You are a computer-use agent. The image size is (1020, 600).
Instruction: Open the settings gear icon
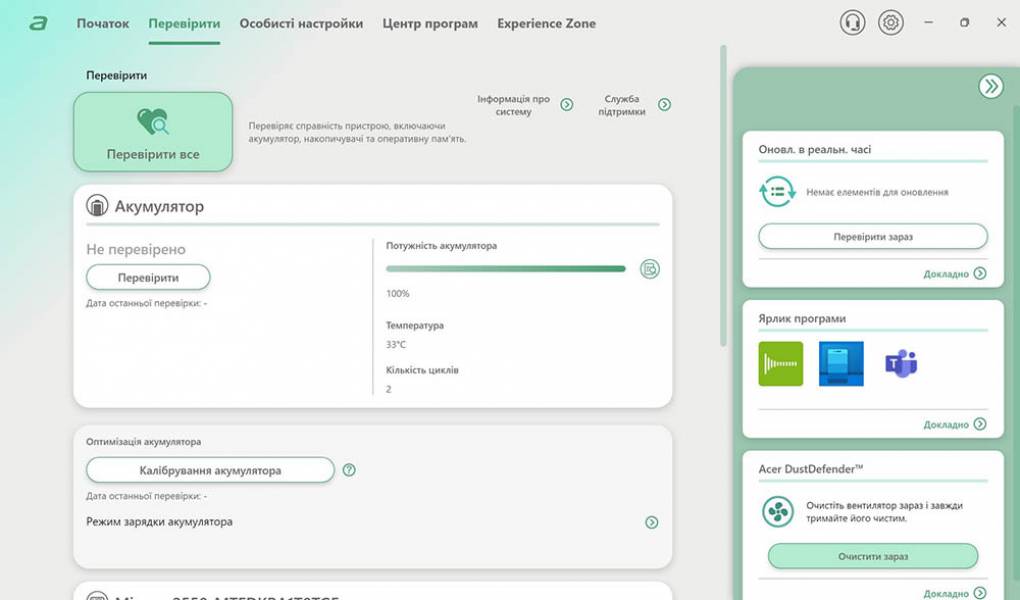pos(890,22)
